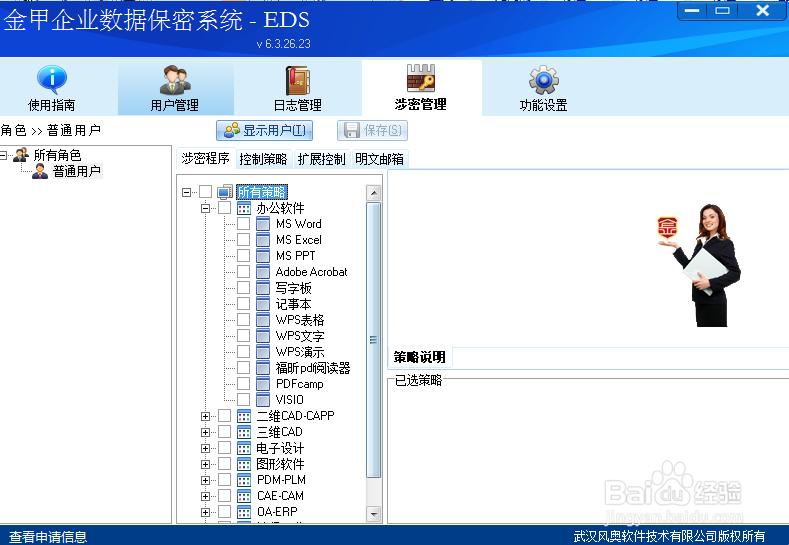This screenshot has width=789, height=545.
Task: Expand the 图形软件 node
Action: point(205,464)
